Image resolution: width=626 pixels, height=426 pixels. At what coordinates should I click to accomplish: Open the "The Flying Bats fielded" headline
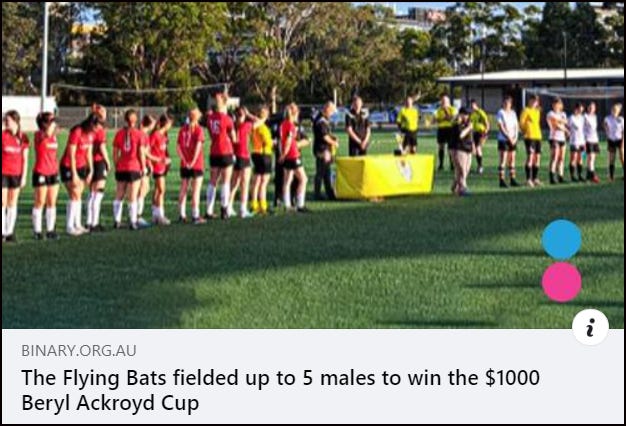[280, 390]
